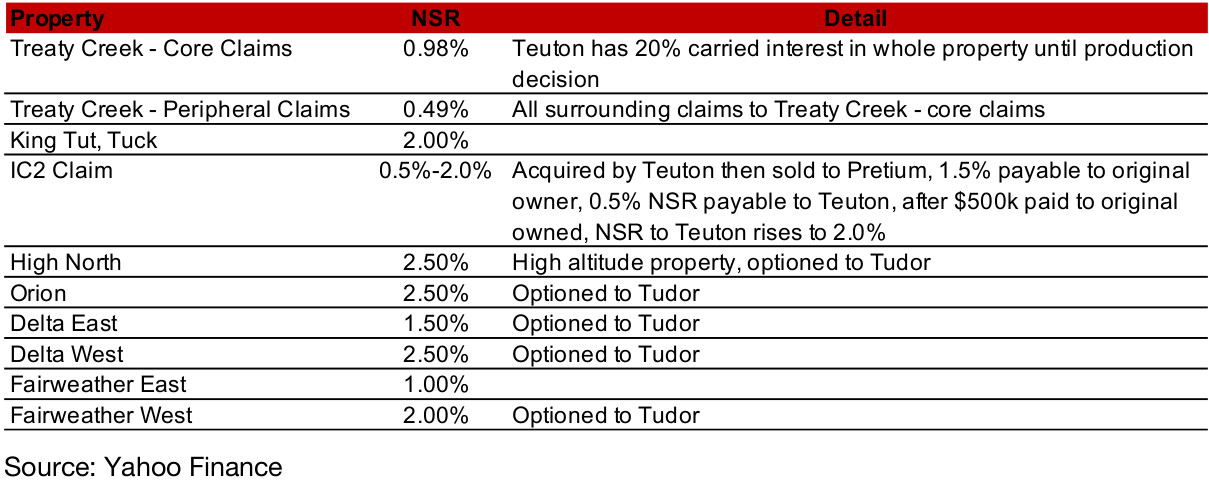Select the Orion property cell
The width and height of the screenshot is (1209, 483).
point(38,293)
